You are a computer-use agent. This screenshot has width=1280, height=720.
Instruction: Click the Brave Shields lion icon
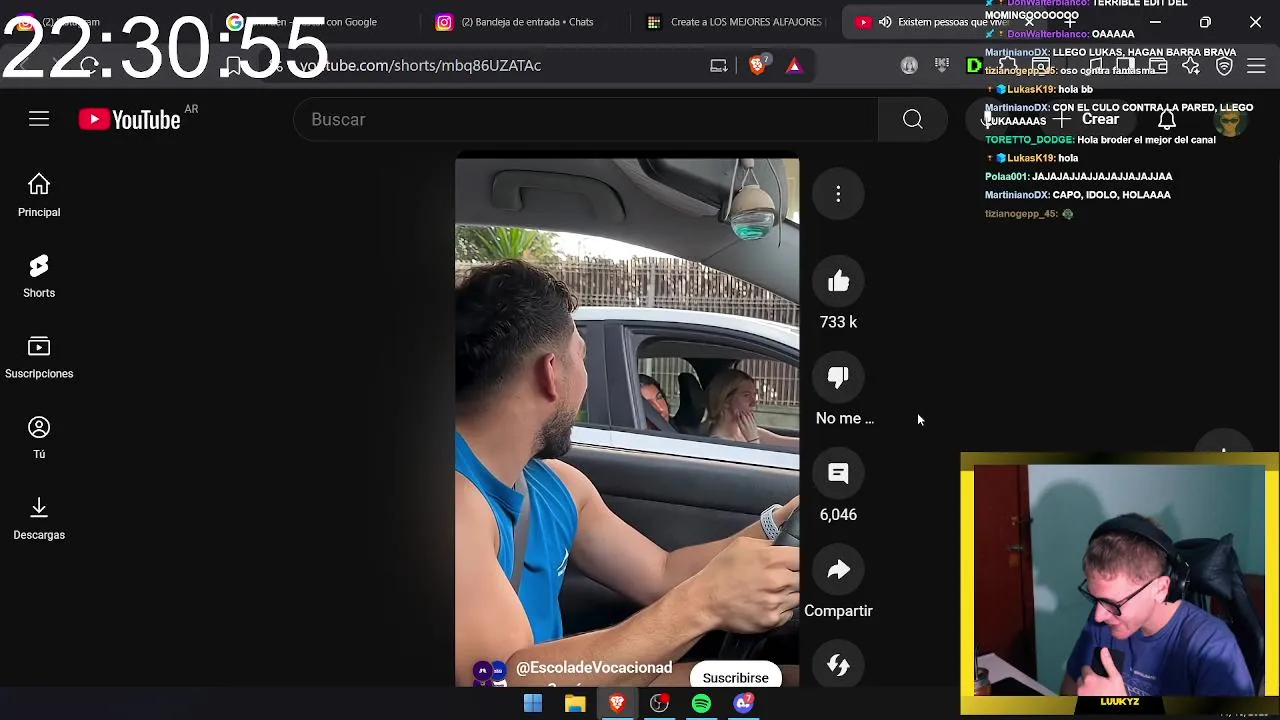coord(757,65)
